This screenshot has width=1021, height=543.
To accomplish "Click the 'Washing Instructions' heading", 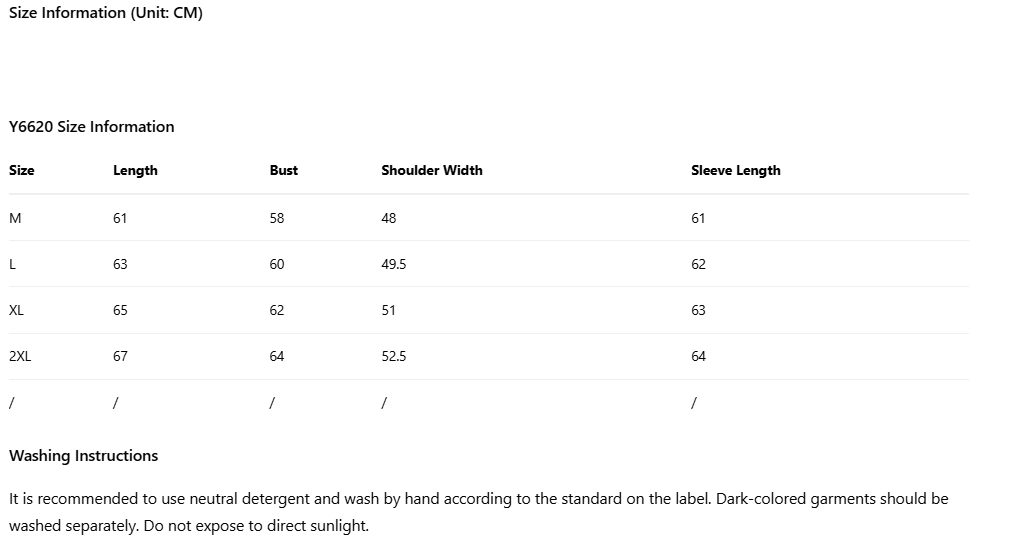I will pyautogui.click(x=84, y=456).
